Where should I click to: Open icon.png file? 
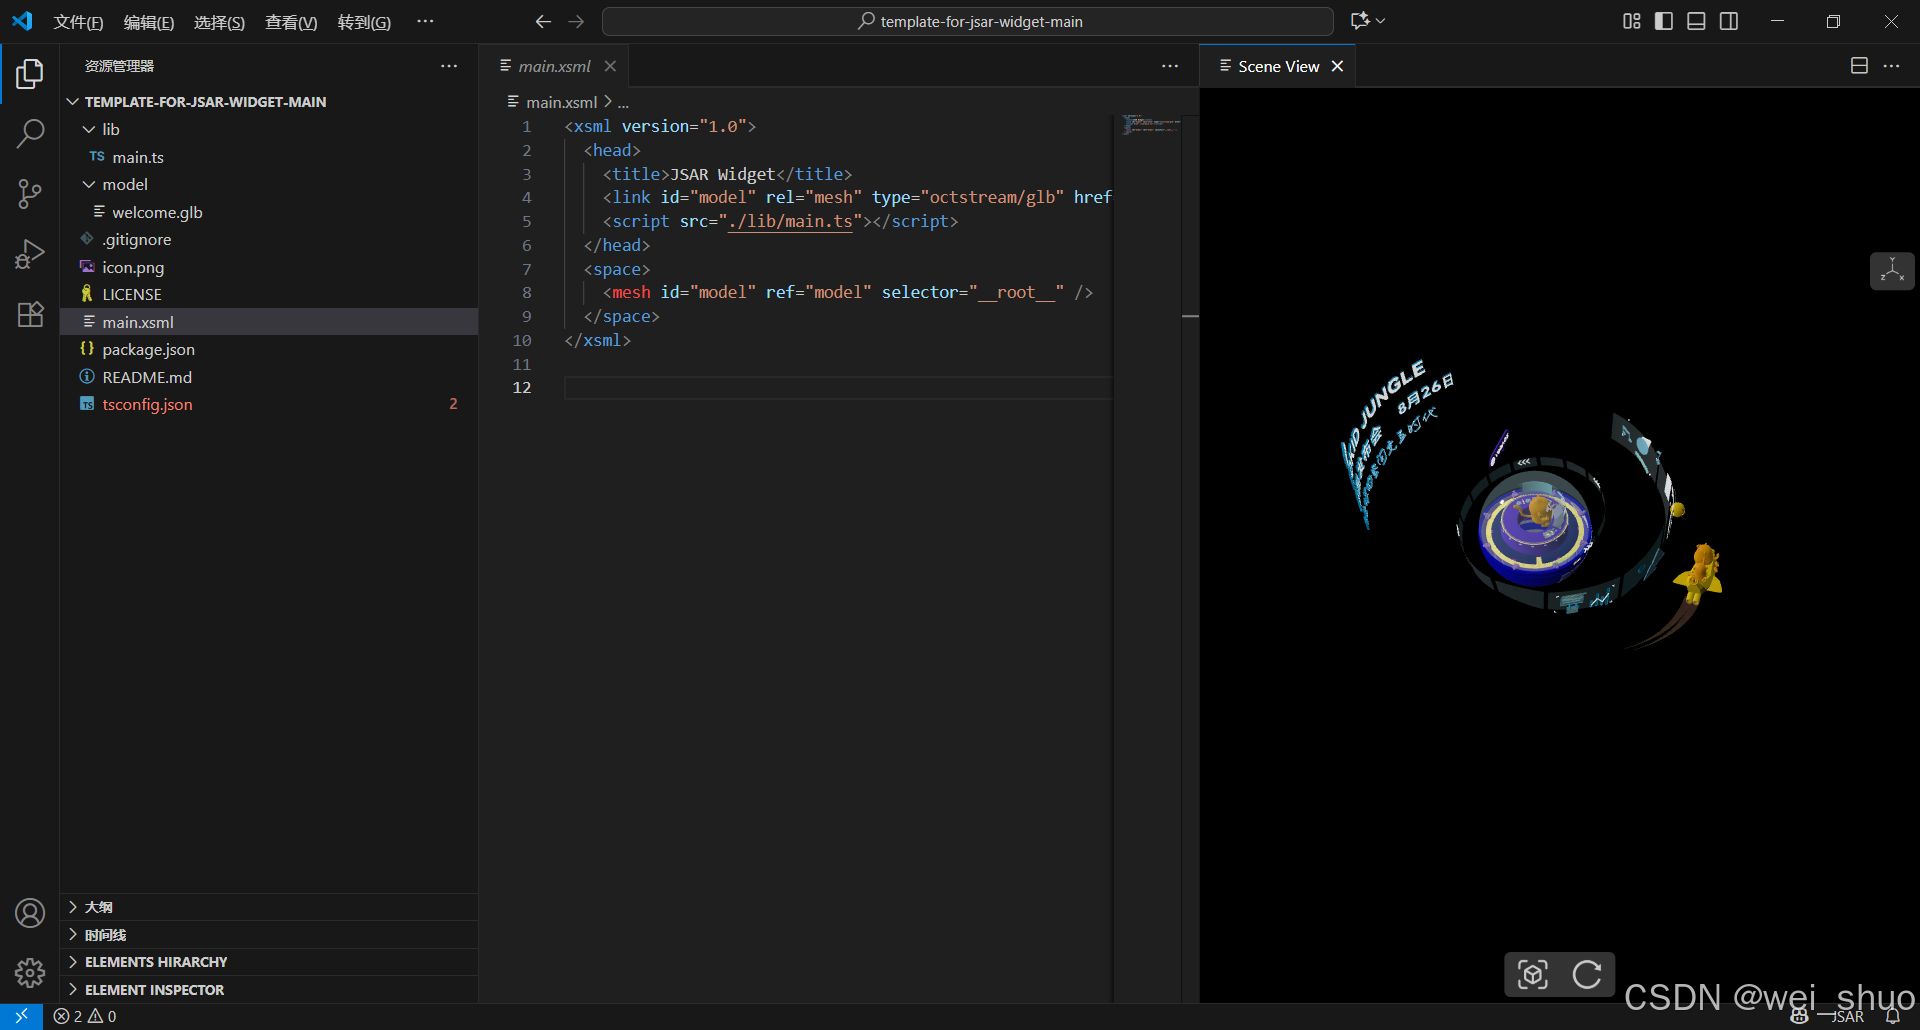[x=268, y=267]
